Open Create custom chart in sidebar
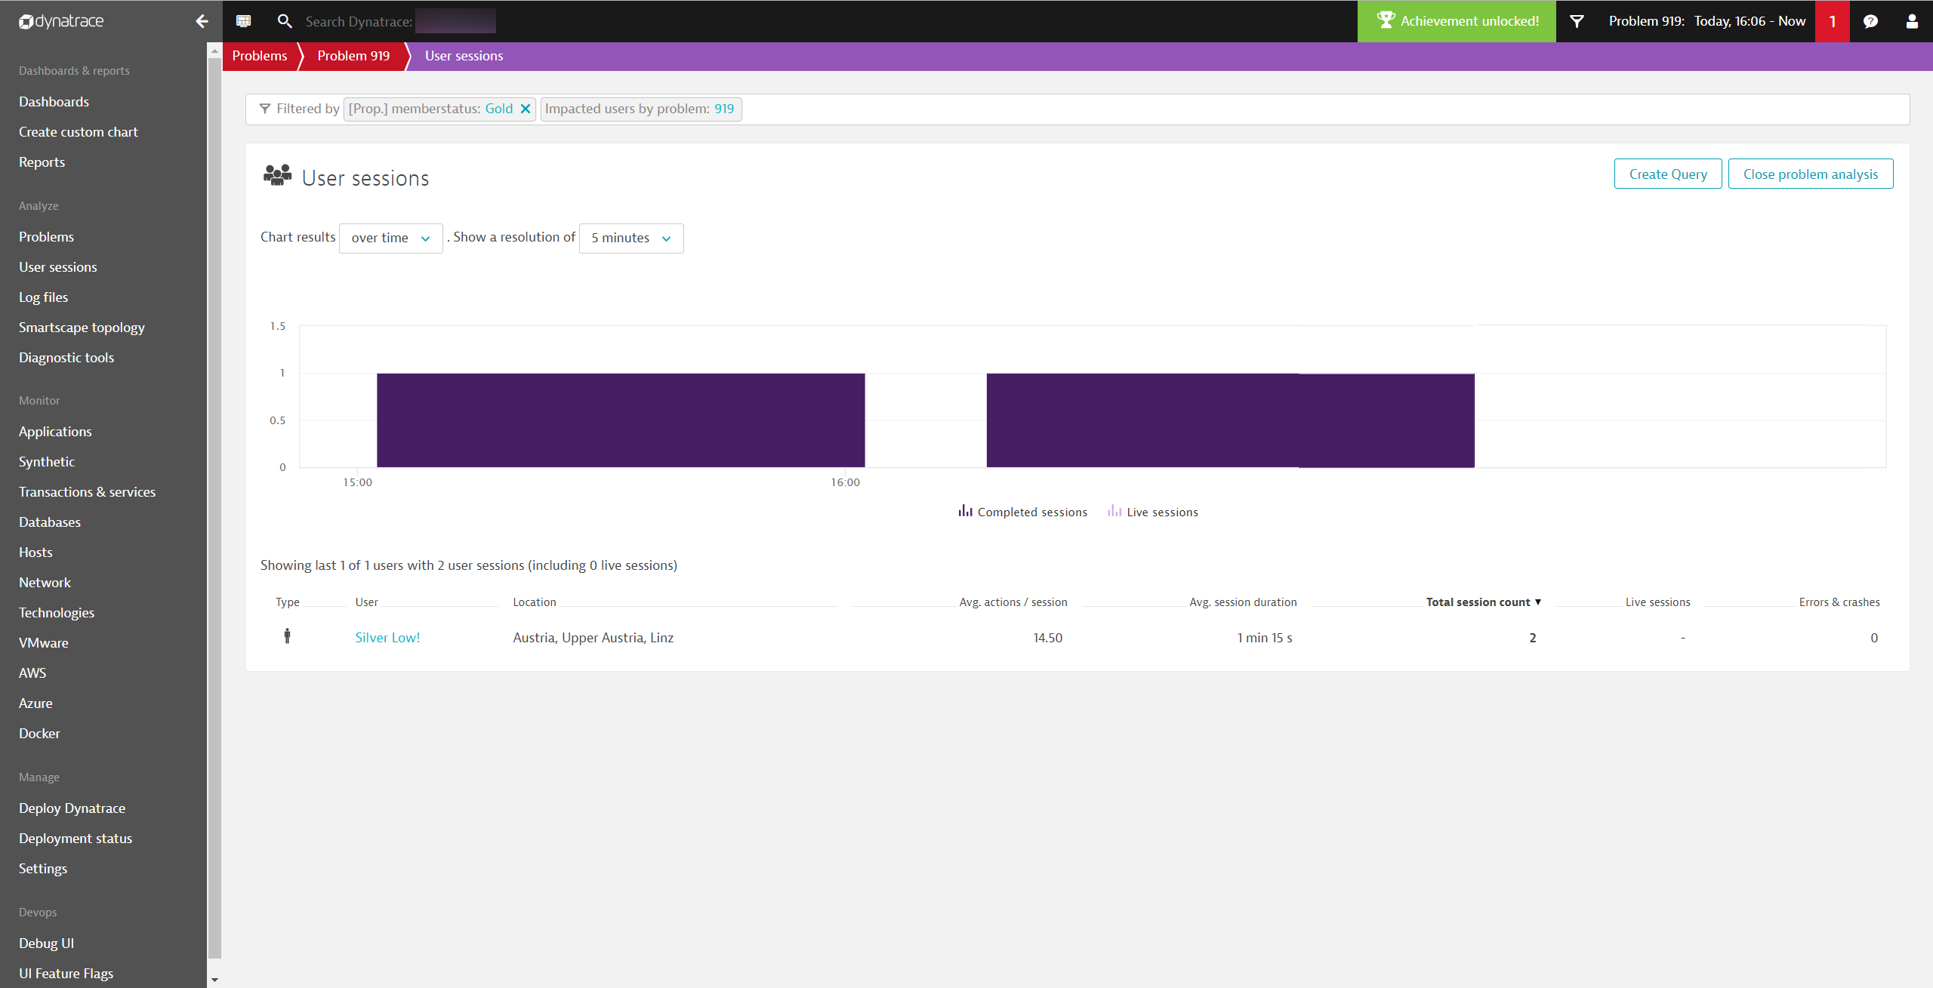 point(78,132)
